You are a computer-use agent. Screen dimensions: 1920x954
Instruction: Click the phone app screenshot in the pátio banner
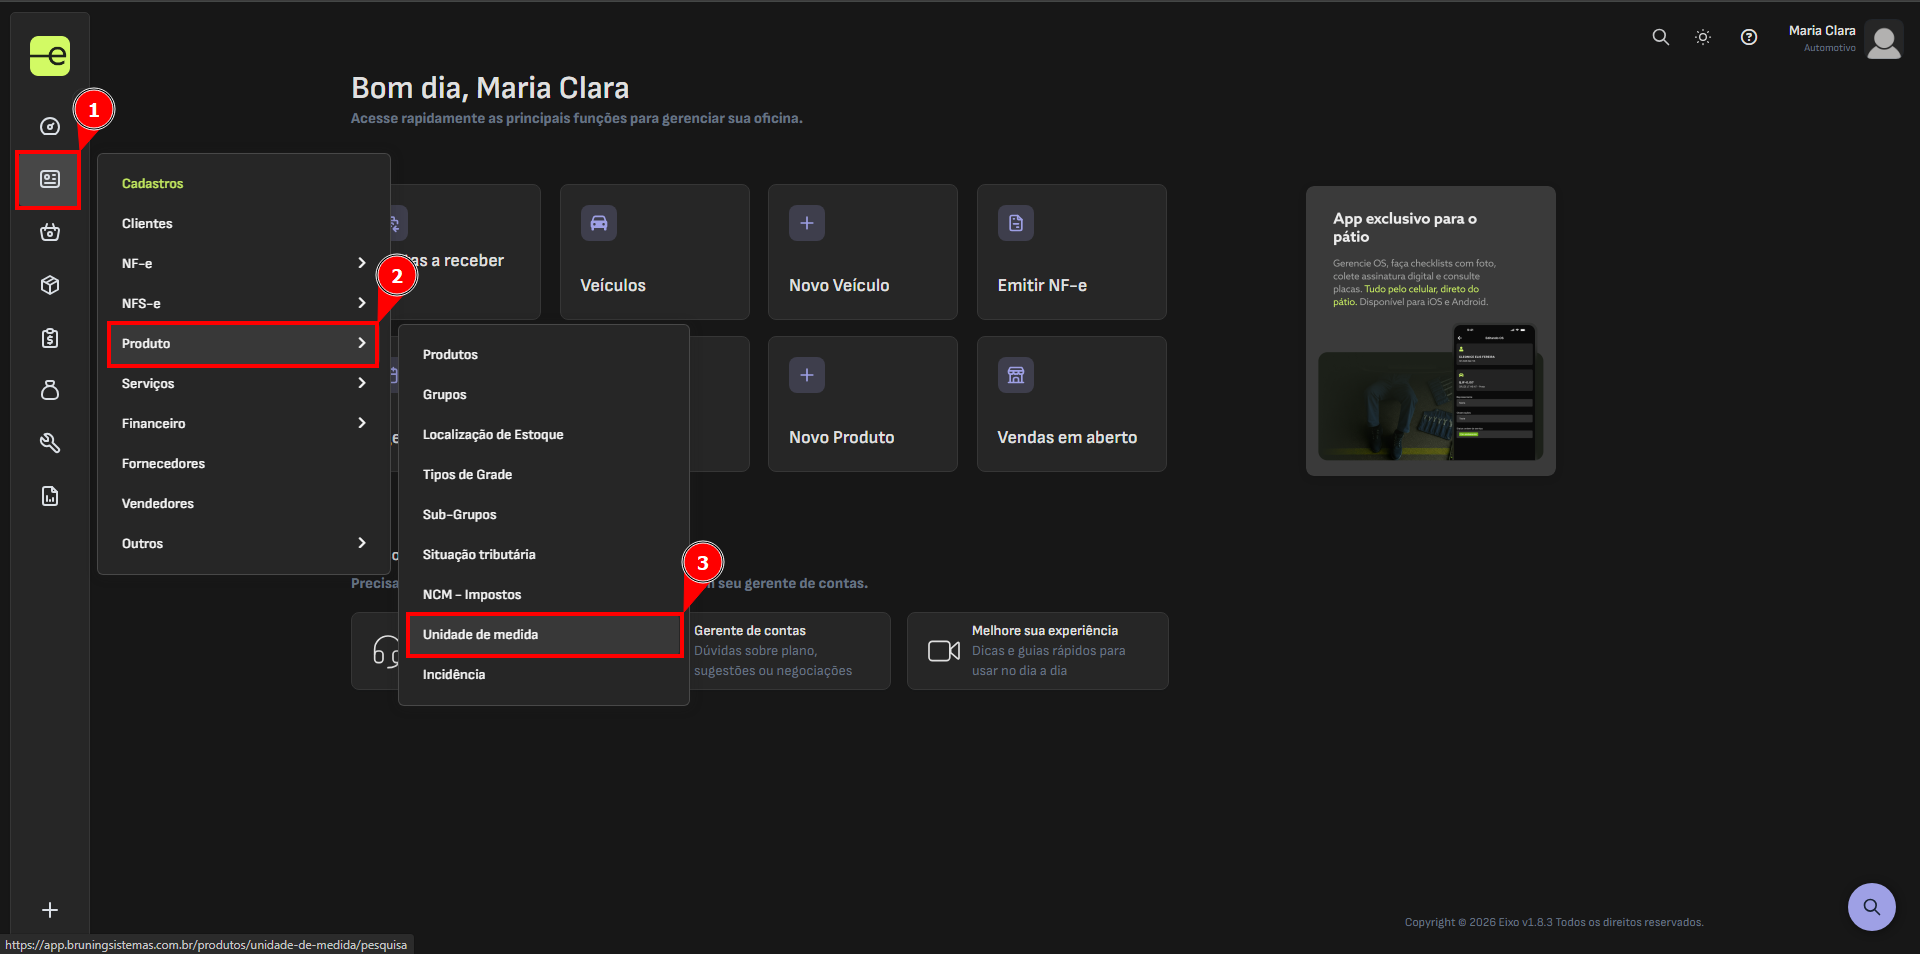point(1494,392)
